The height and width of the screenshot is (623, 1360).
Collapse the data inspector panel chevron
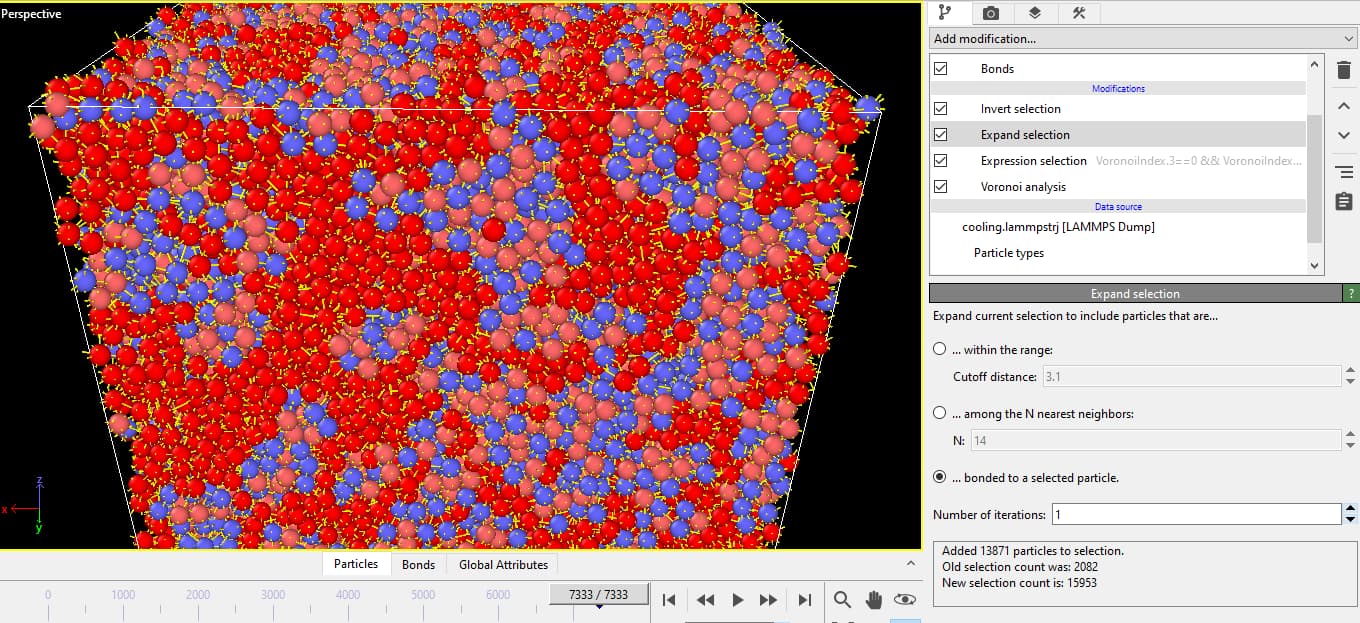pyautogui.click(x=910, y=564)
